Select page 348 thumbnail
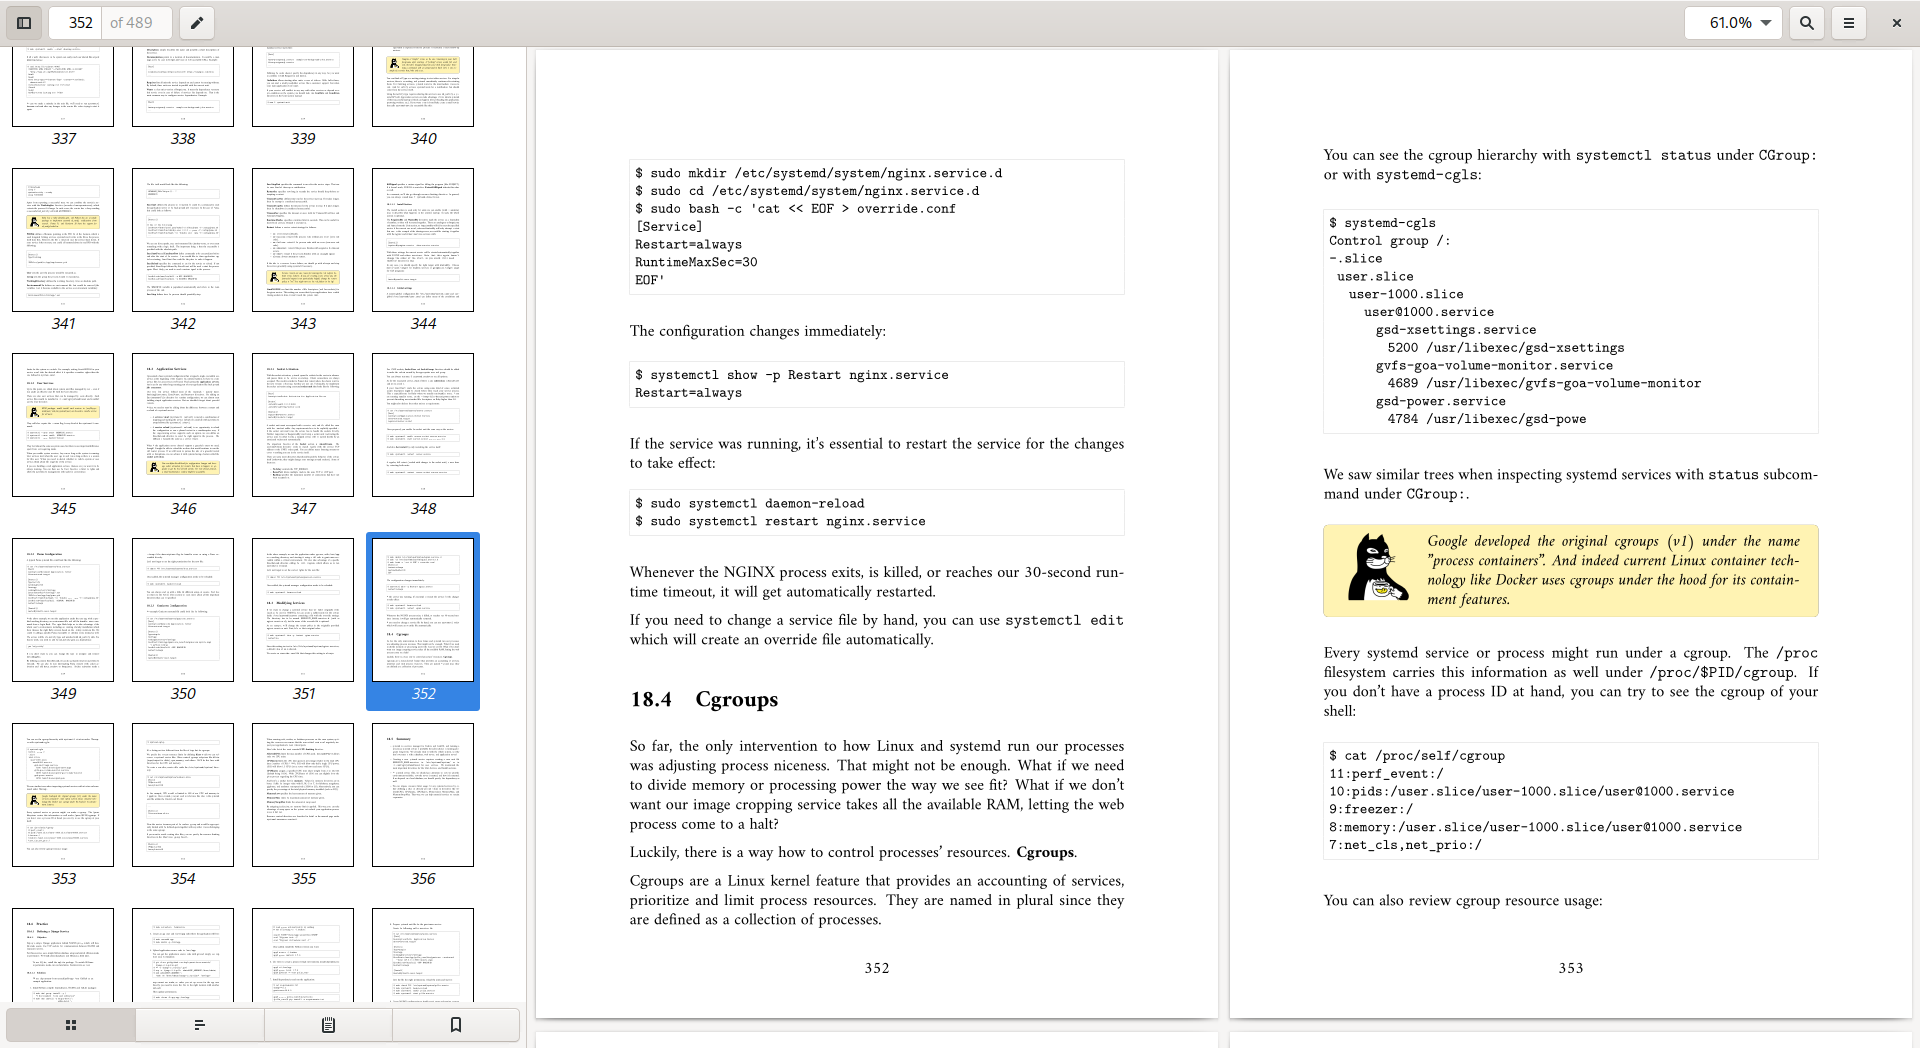 [x=423, y=425]
